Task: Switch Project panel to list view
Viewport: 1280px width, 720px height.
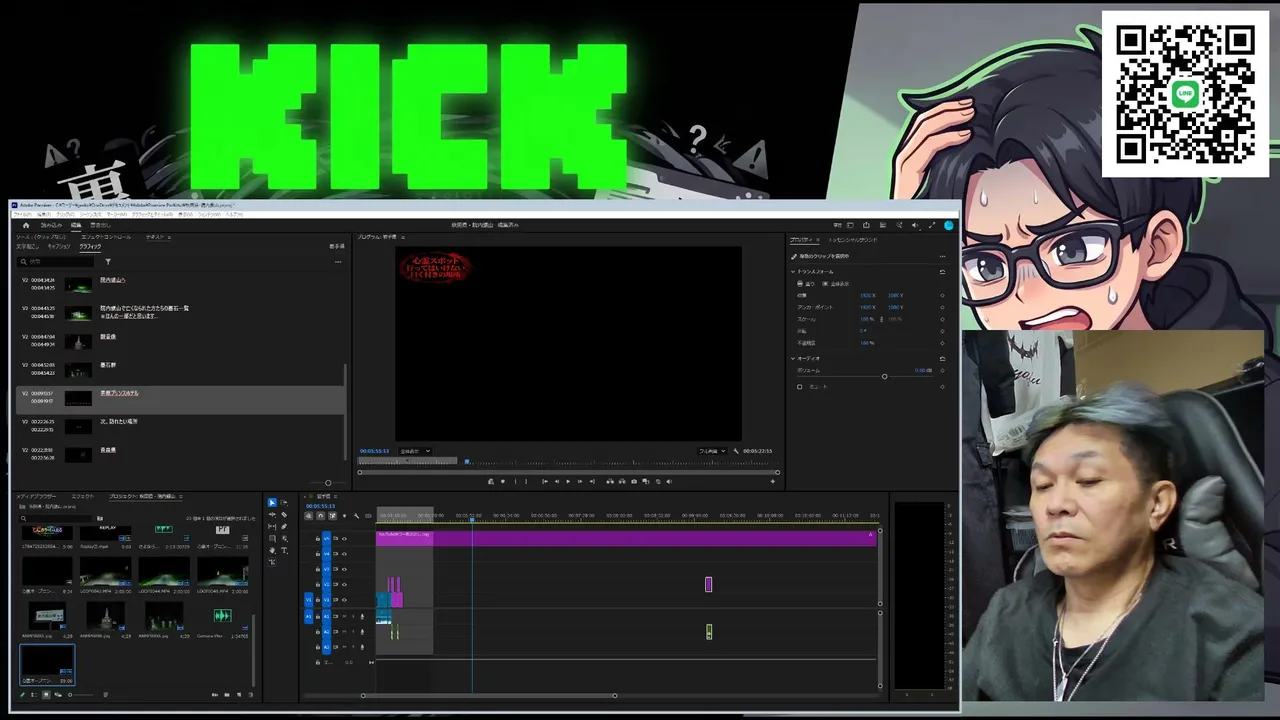Action: pyautogui.click(x=33, y=695)
